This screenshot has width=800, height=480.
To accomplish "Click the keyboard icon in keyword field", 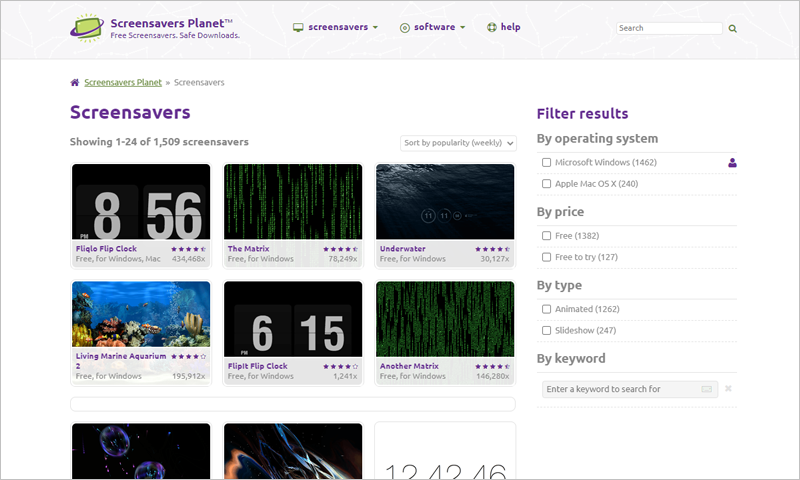I will pyautogui.click(x=707, y=389).
